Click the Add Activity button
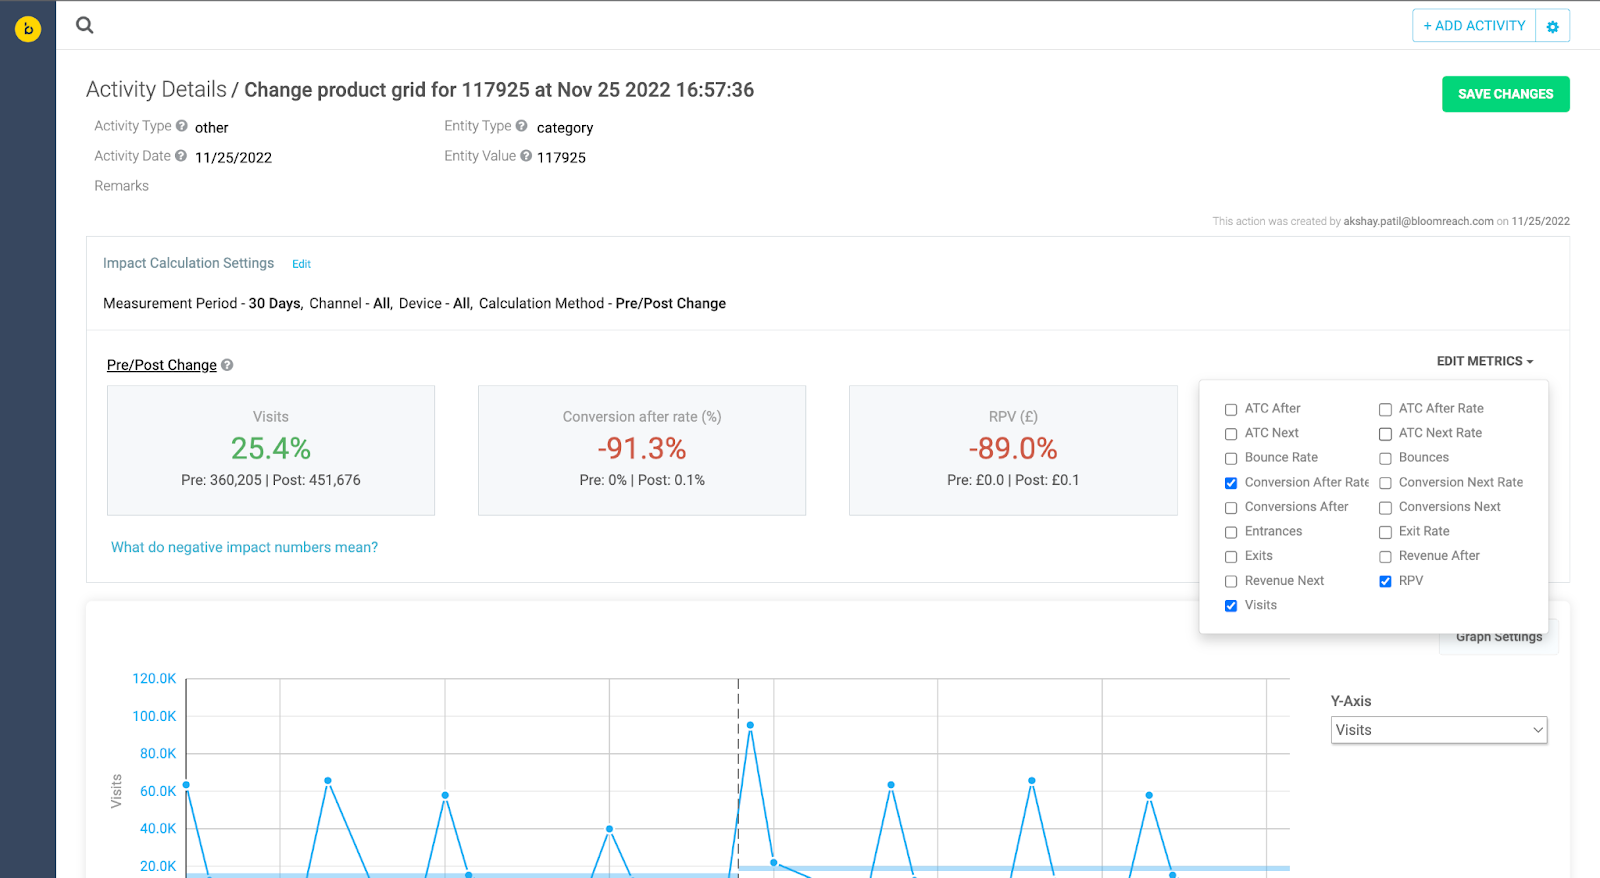 point(1474,26)
